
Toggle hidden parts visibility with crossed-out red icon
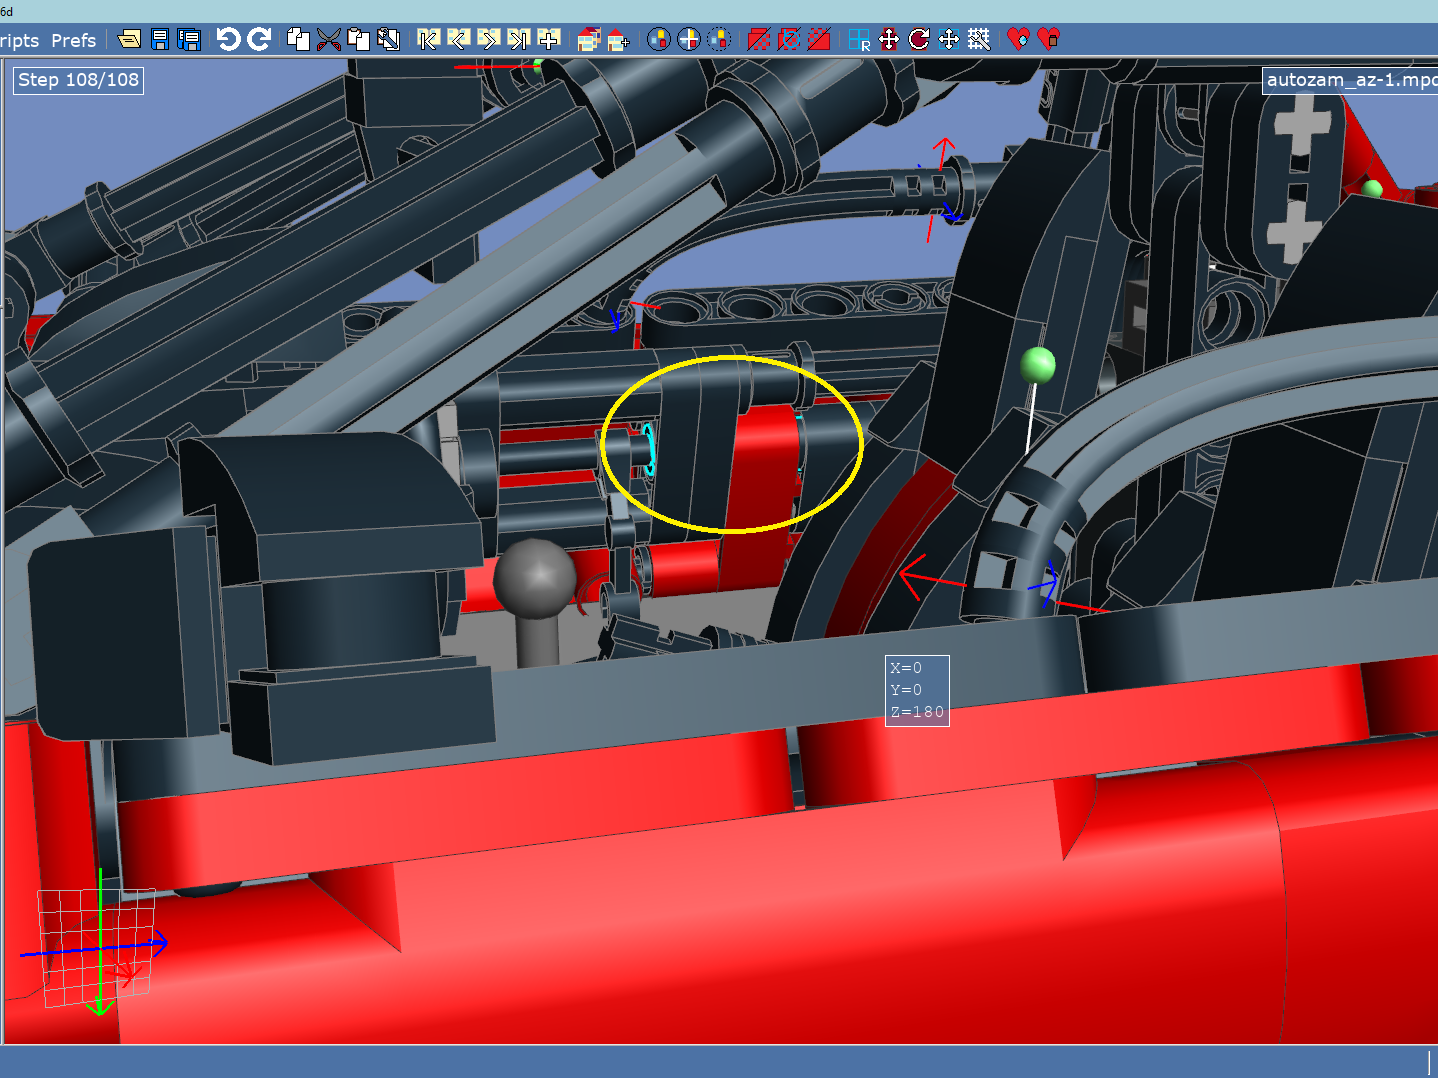(x=757, y=40)
